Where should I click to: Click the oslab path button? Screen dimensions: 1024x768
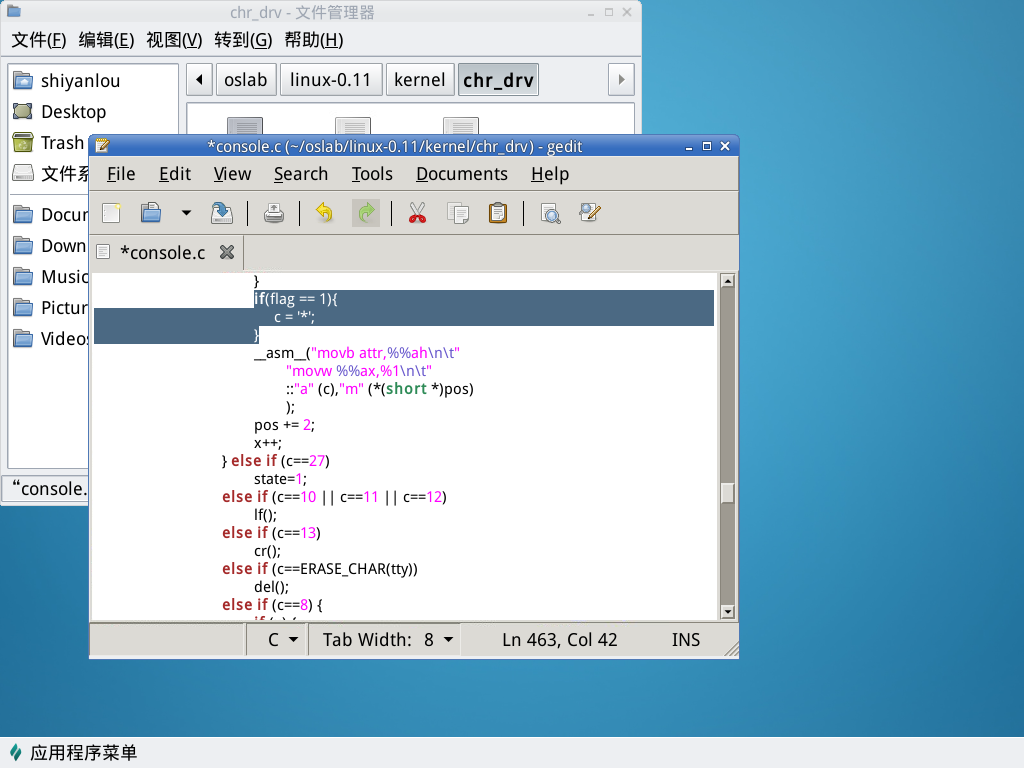point(245,80)
